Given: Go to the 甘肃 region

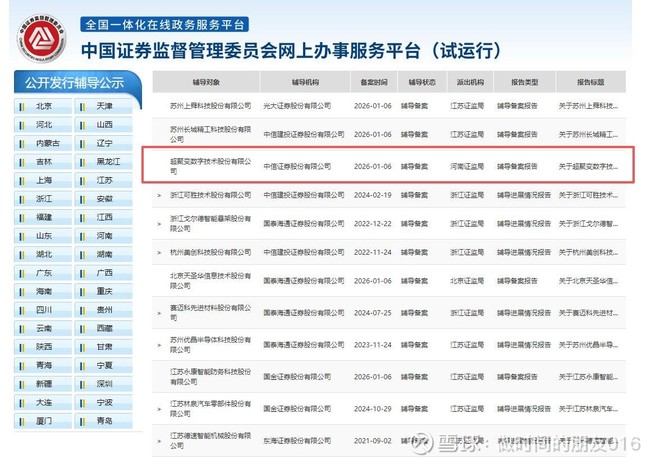Looking at the screenshot, I should pos(104,347).
